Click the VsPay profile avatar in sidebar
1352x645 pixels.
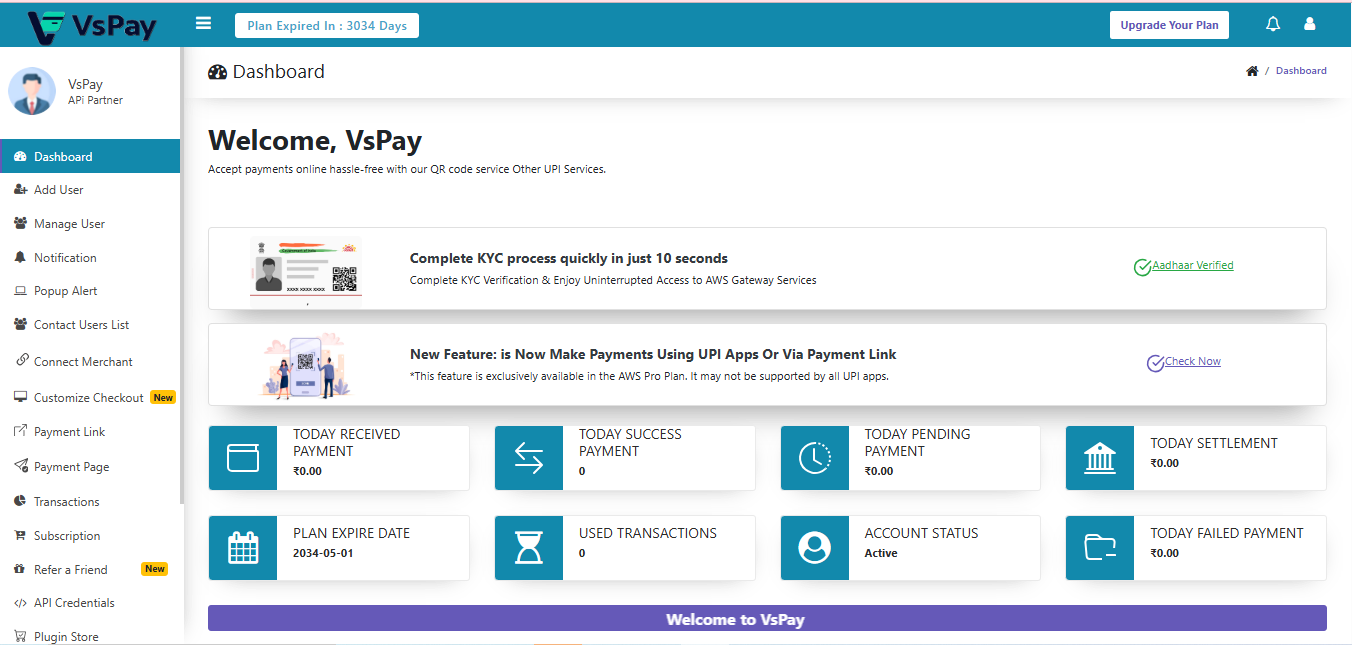coord(32,92)
